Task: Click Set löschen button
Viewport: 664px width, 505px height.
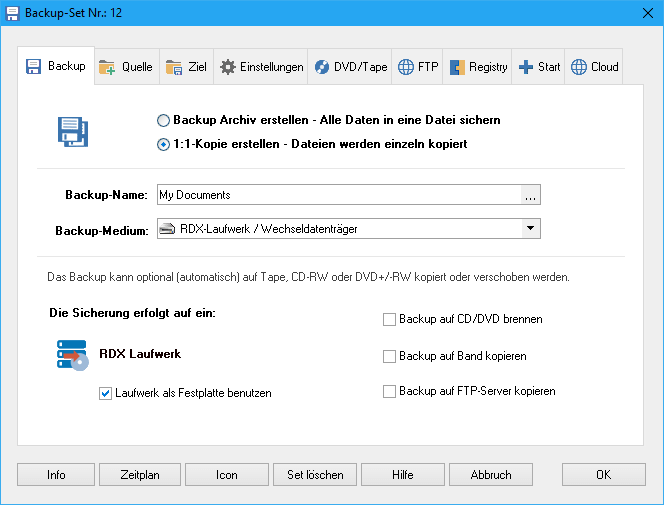Action: click(x=315, y=475)
